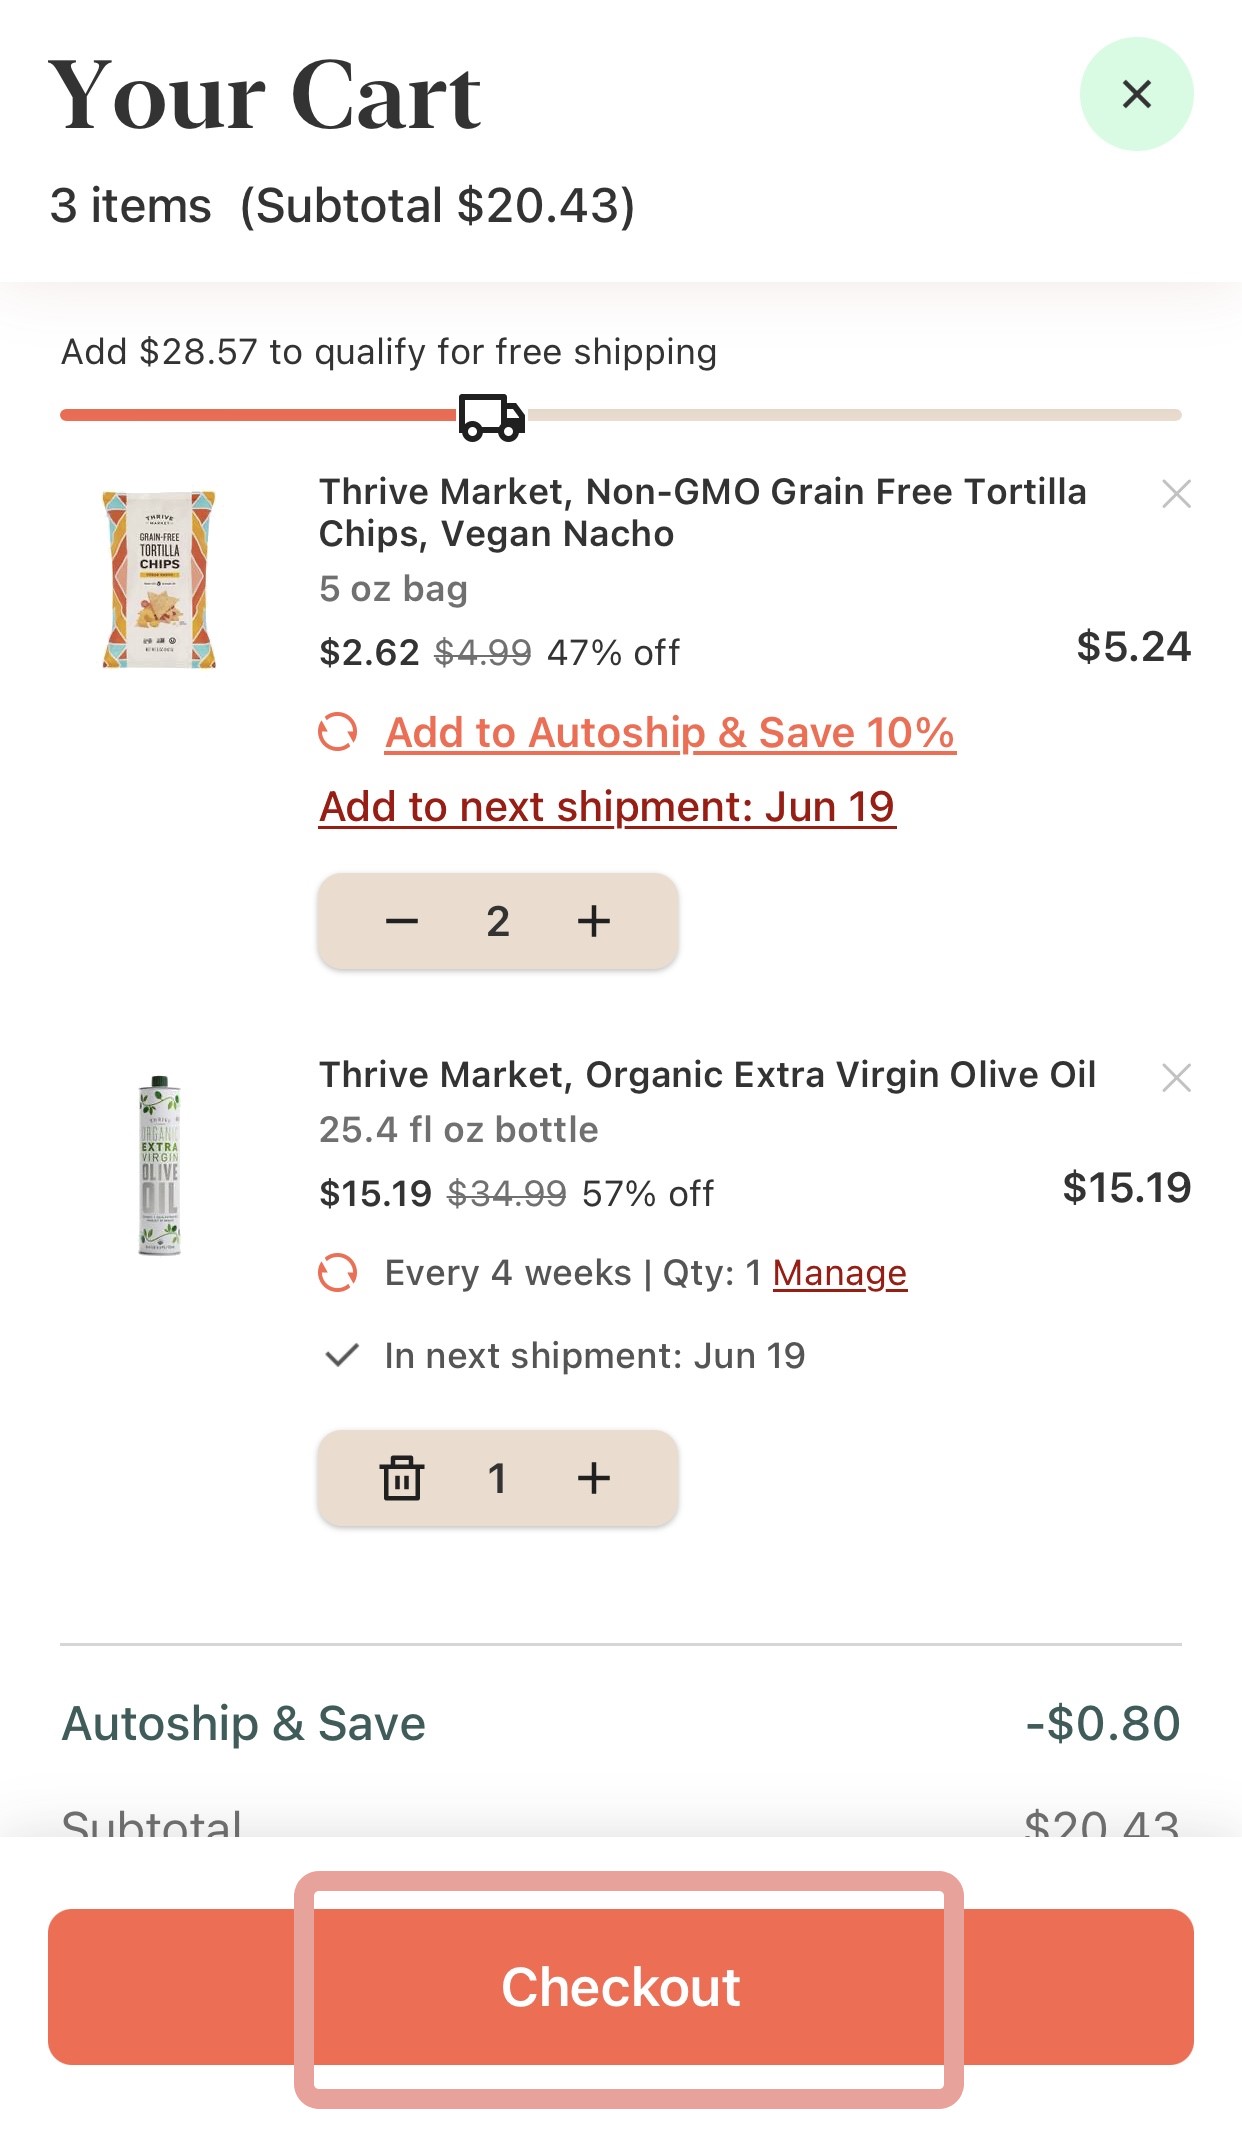Screen dimensions: 1242x2137
Task: Increase Olive Oil quantity with plus
Action: (x=594, y=1478)
